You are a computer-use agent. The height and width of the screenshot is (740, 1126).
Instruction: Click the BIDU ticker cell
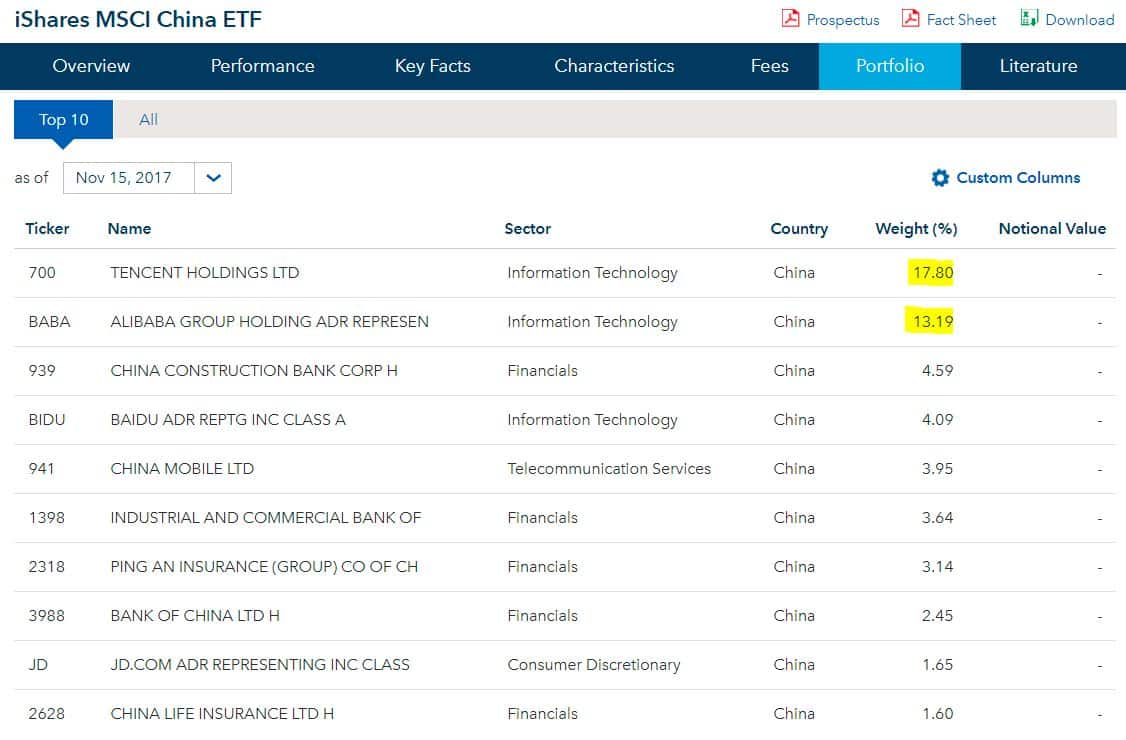point(47,420)
